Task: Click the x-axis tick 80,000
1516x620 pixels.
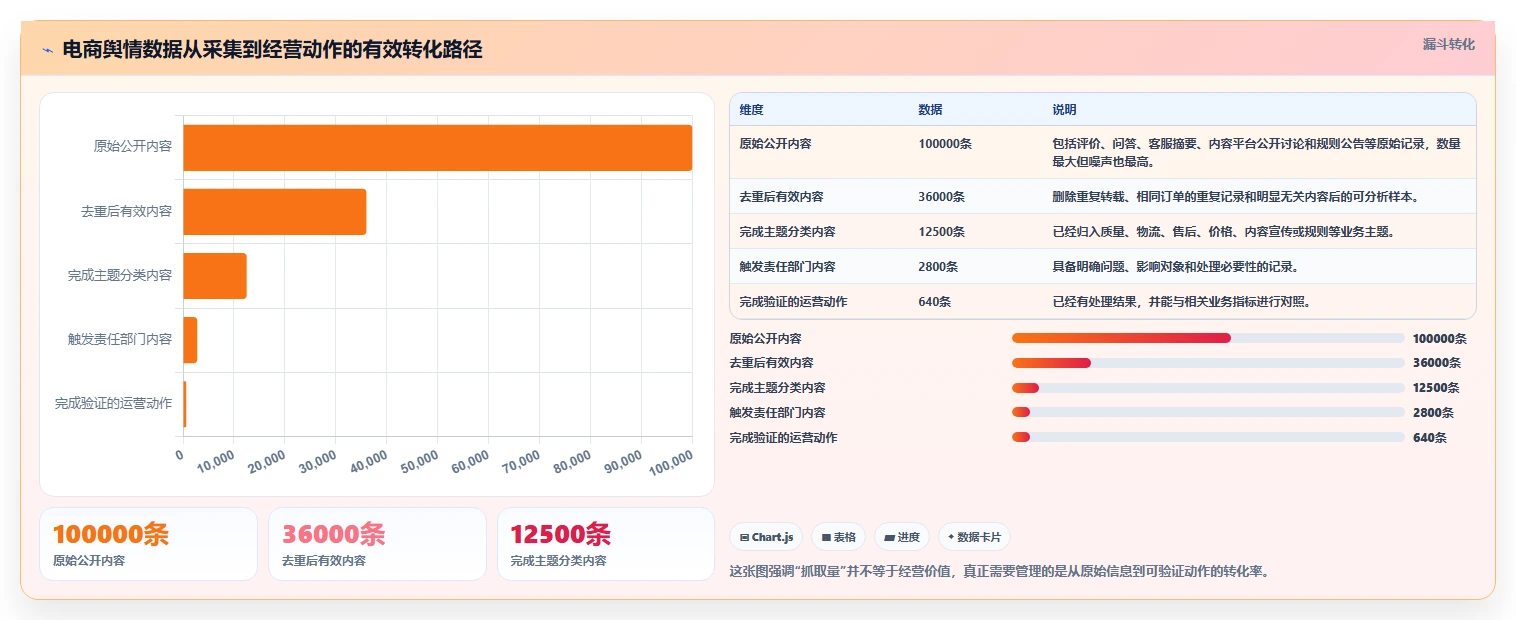Action: click(573, 461)
